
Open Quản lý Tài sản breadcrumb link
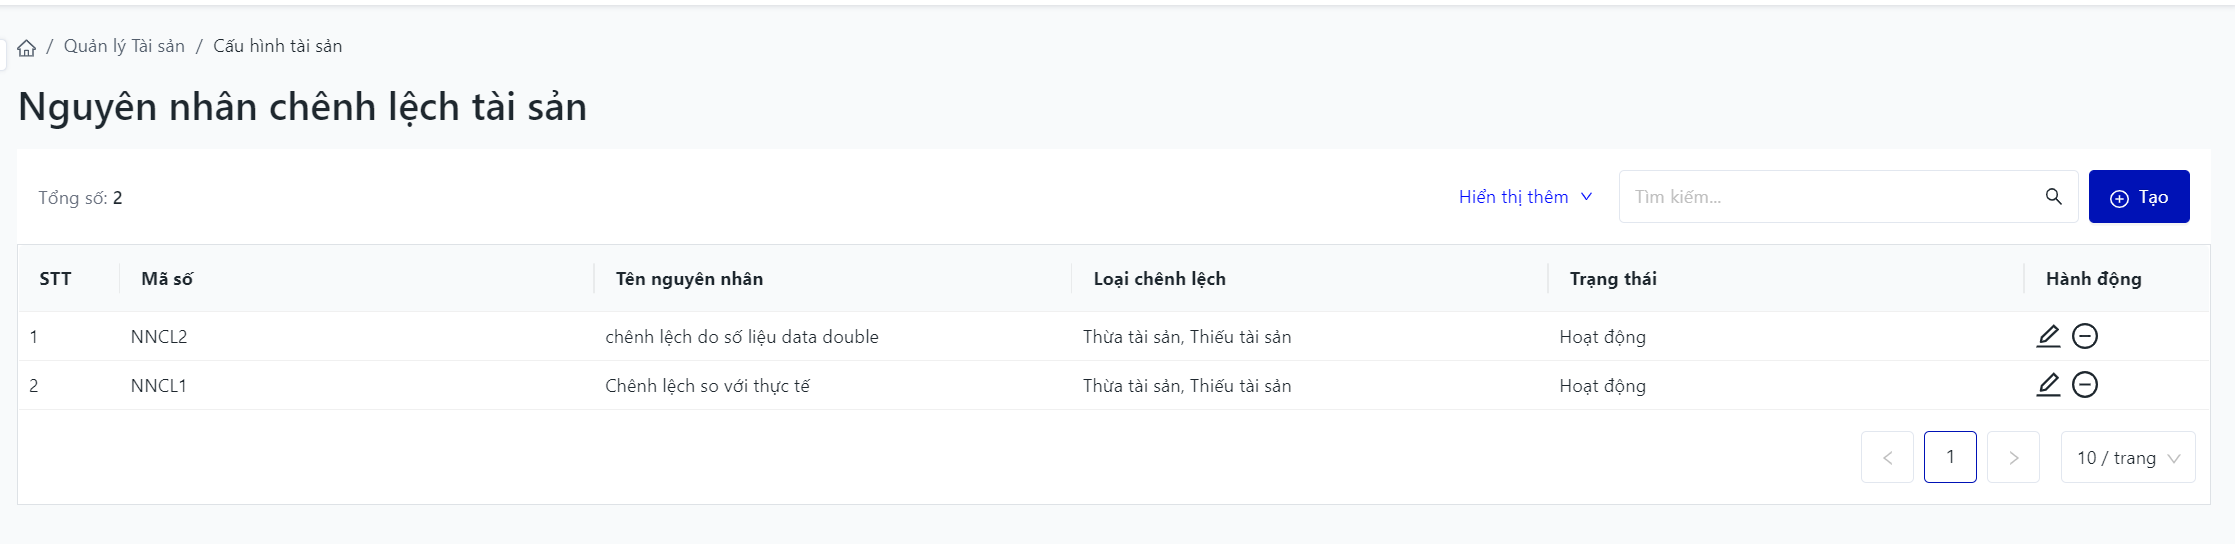(124, 46)
